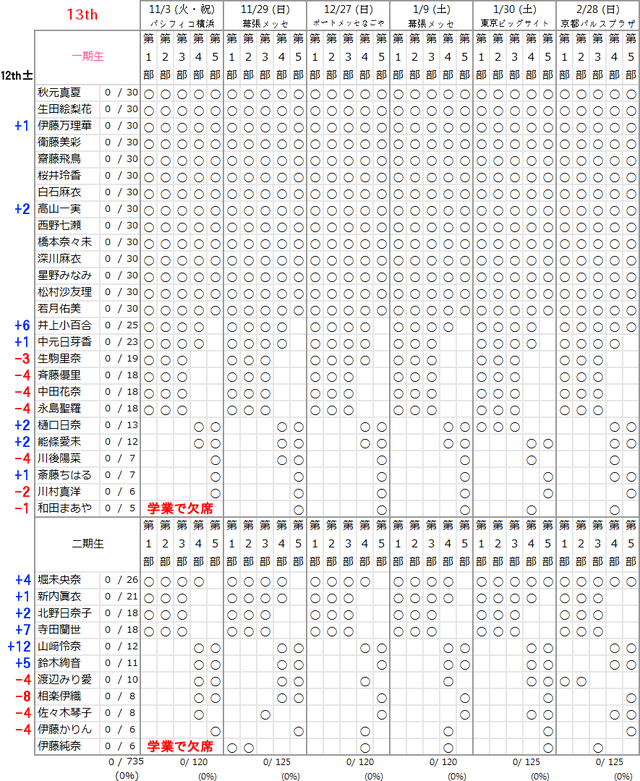Image resolution: width=640 pixels, height=781 pixels.
Task: Click member name "生田絵梨花"
Action: (x=65, y=109)
